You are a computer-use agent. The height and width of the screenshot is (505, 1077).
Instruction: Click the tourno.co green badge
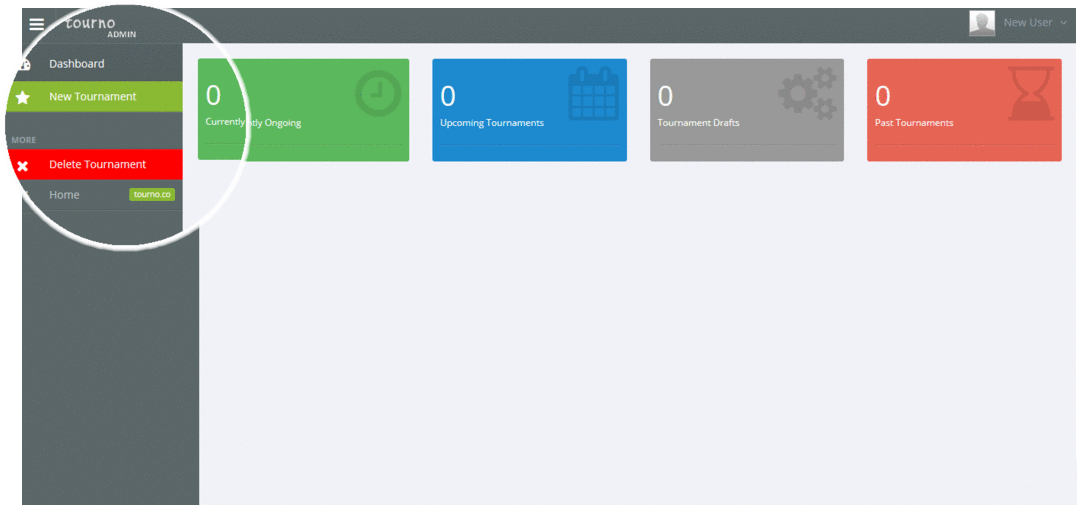152,195
